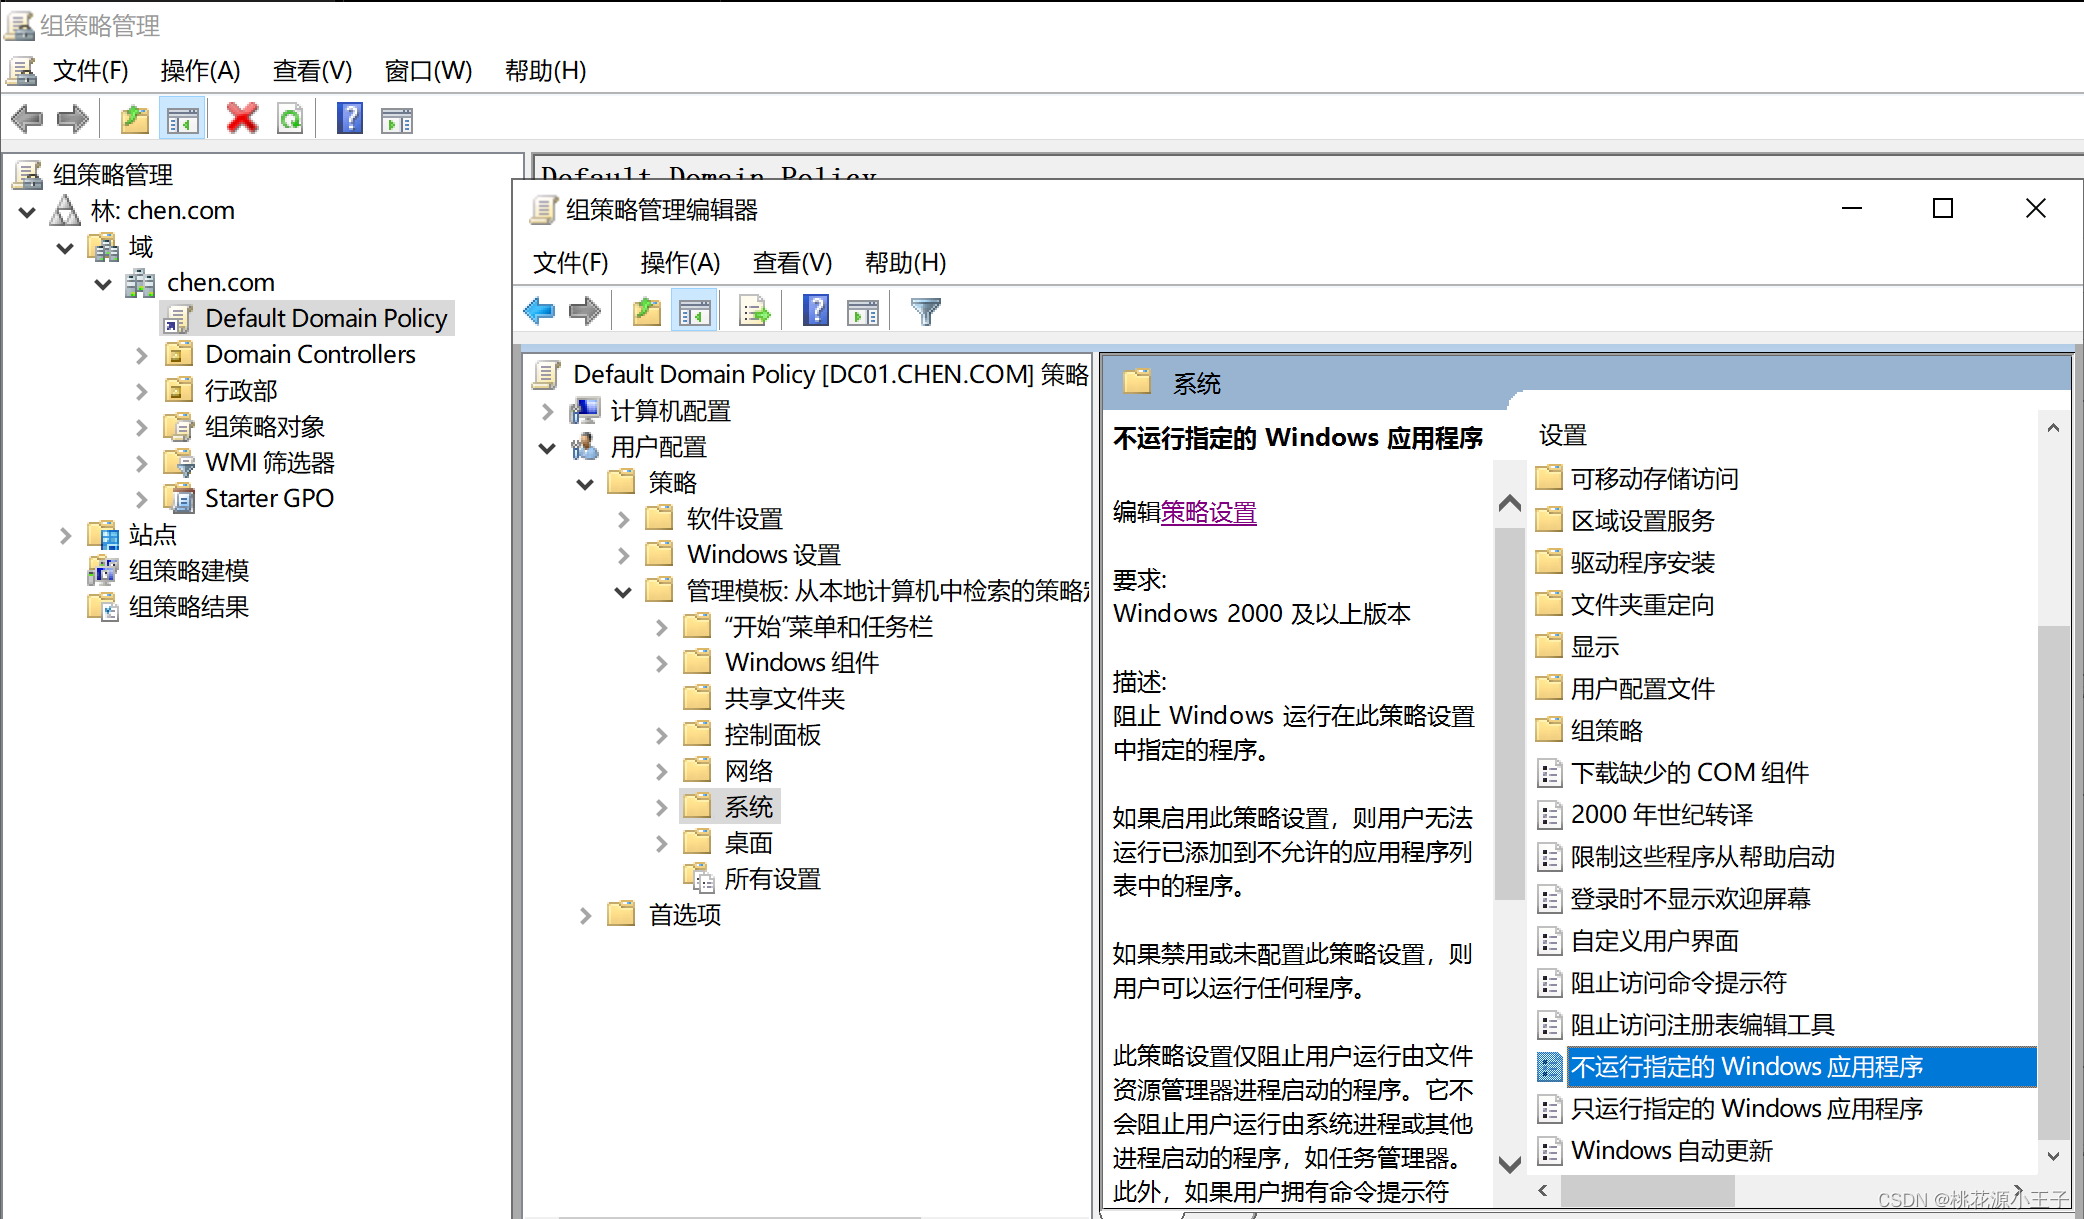Expand the 控制面板 folder node
This screenshot has width=2084, height=1219.
[x=661, y=736]
